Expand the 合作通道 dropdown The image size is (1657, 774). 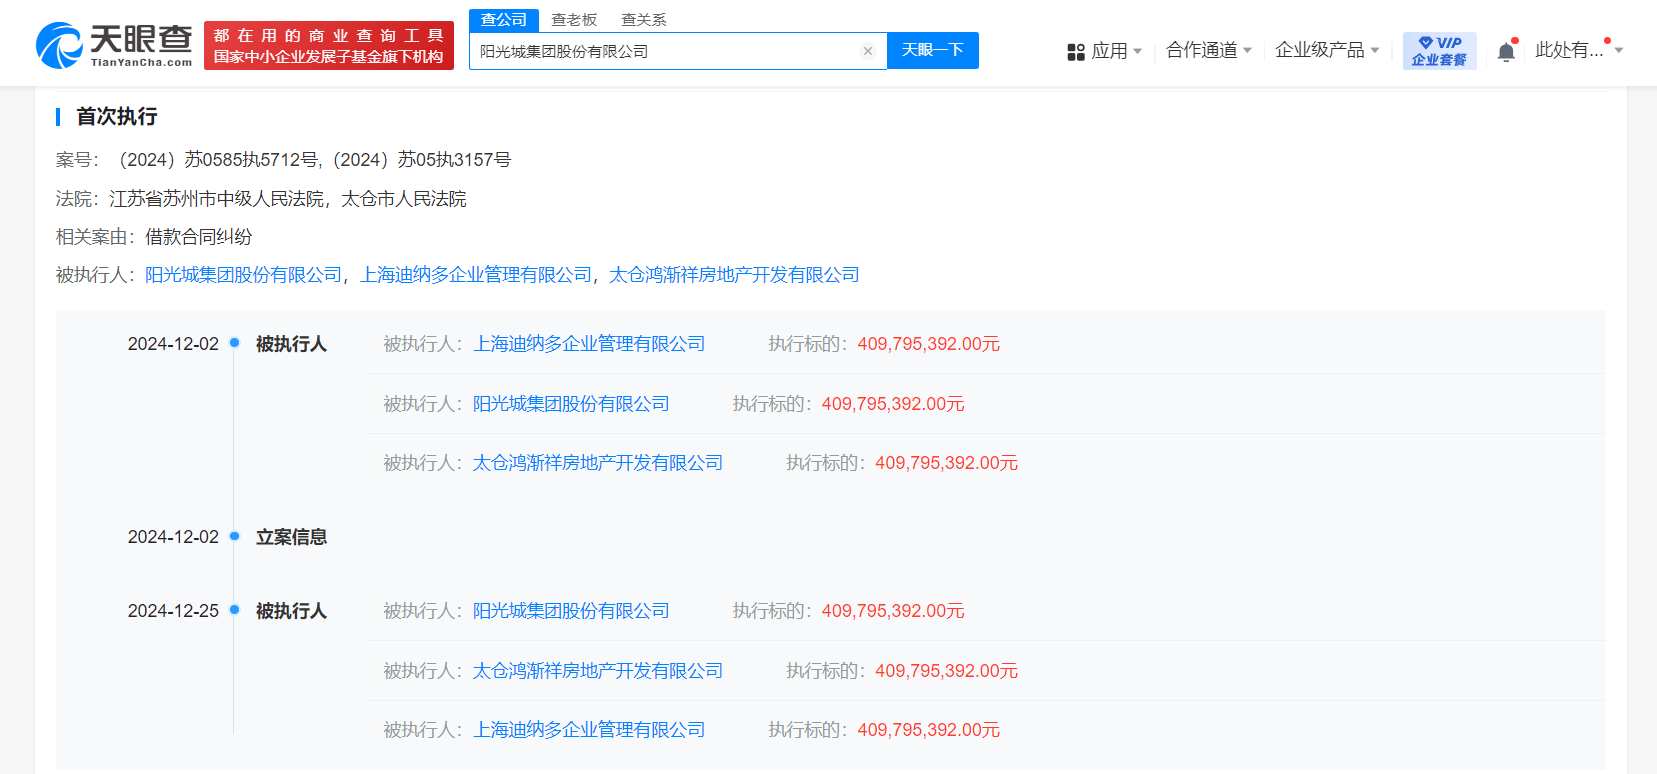[1209, 50]
